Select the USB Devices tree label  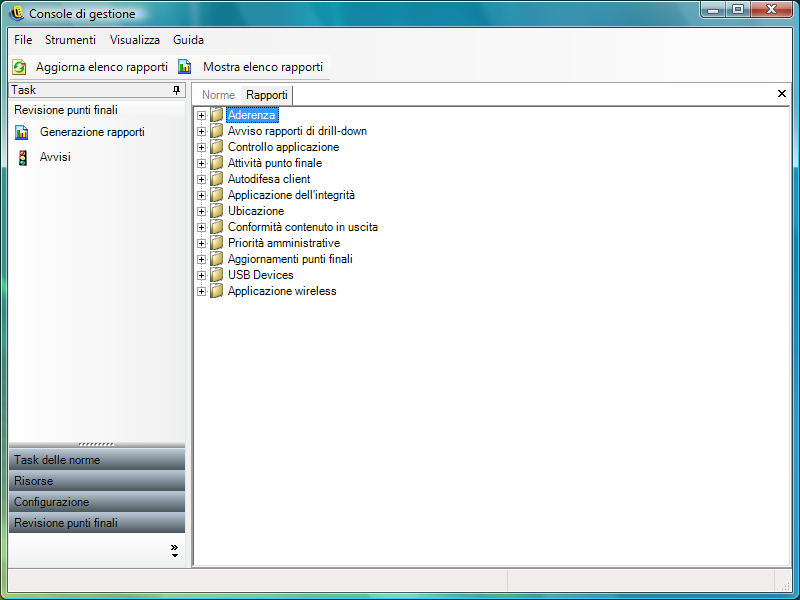261,275
